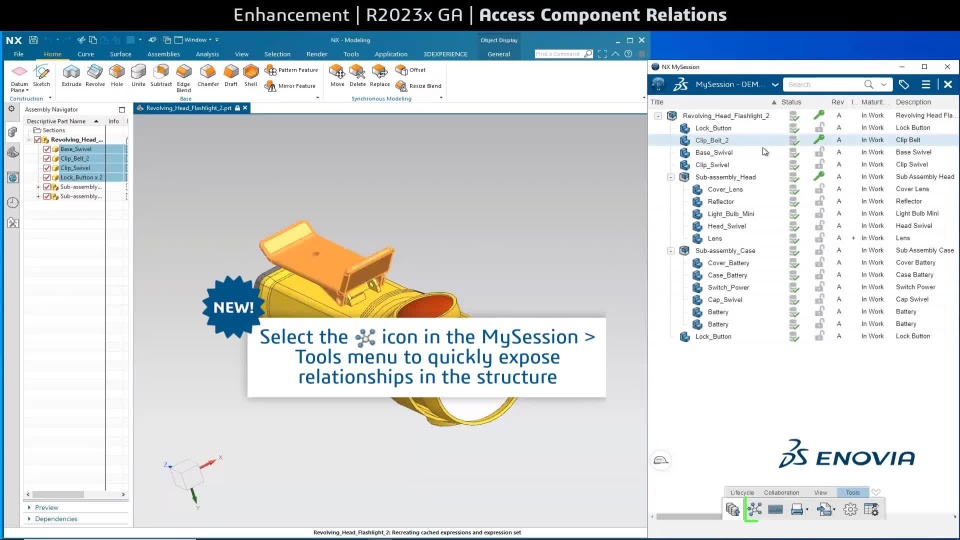Click the Mirror Feature command
The height and width of the screenshot is (540, 960).
(x=290, y=86)
